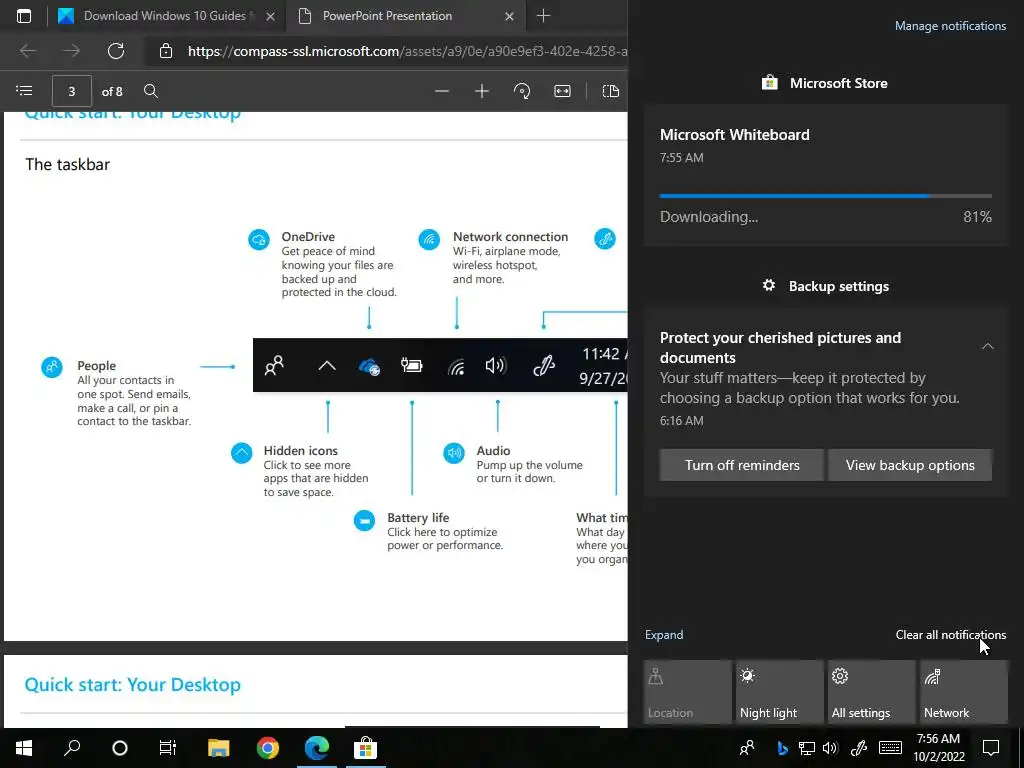Open volume control tray icon
Viewport: 1024px width, 768px height.
tap(830, 748)
